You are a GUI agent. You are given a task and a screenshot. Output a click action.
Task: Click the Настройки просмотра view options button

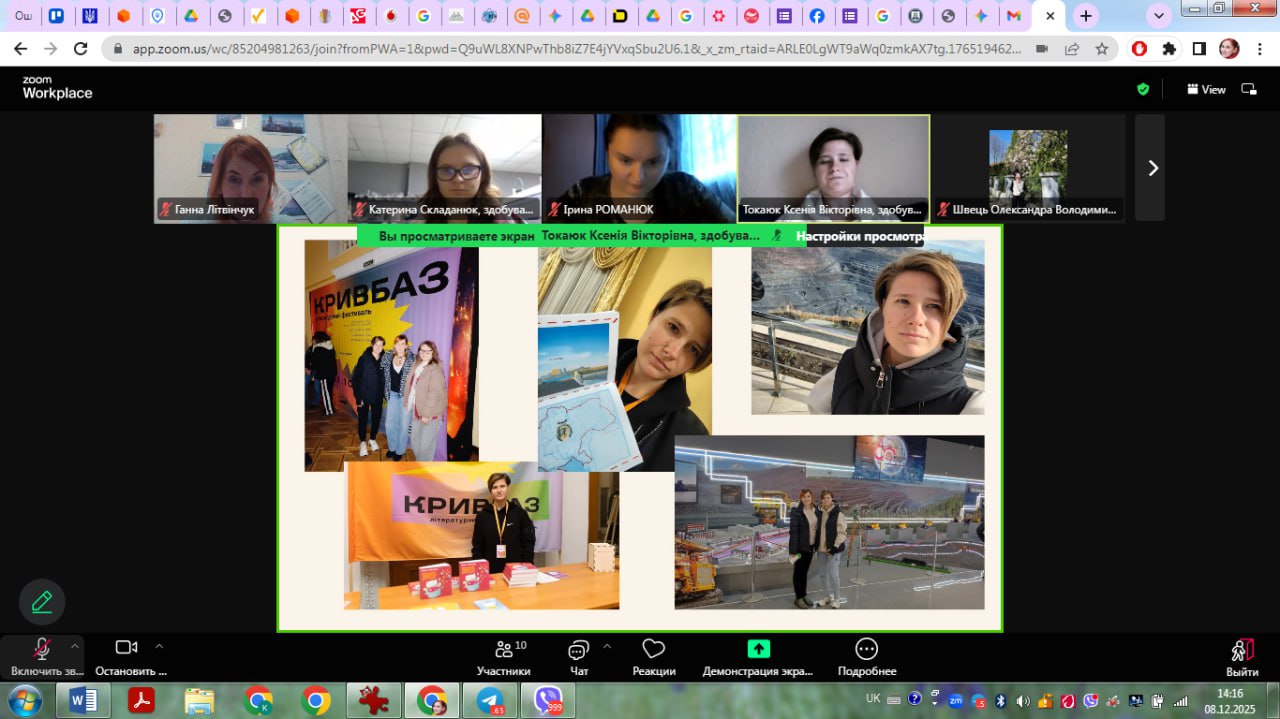pos(859,237)
